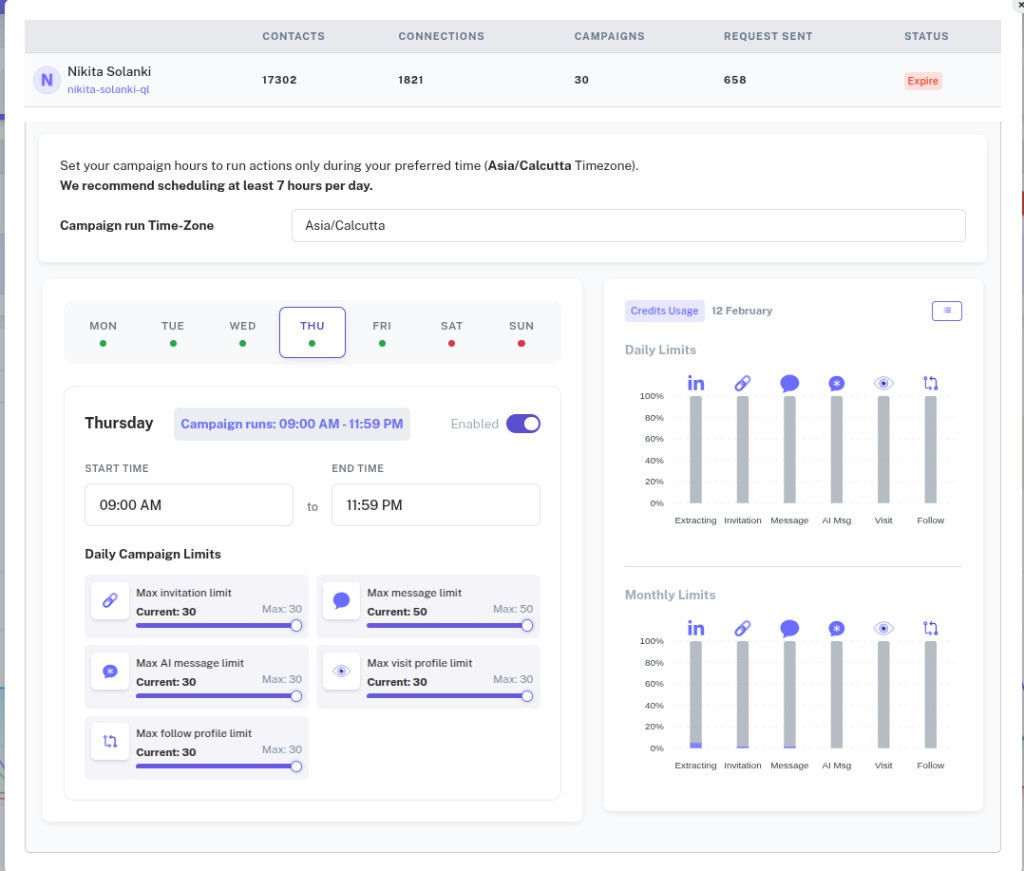Viewport: 1024px width, 871px height.
Task: Open the END TIME 11:59 PM picker
Action: pos(435,504)
